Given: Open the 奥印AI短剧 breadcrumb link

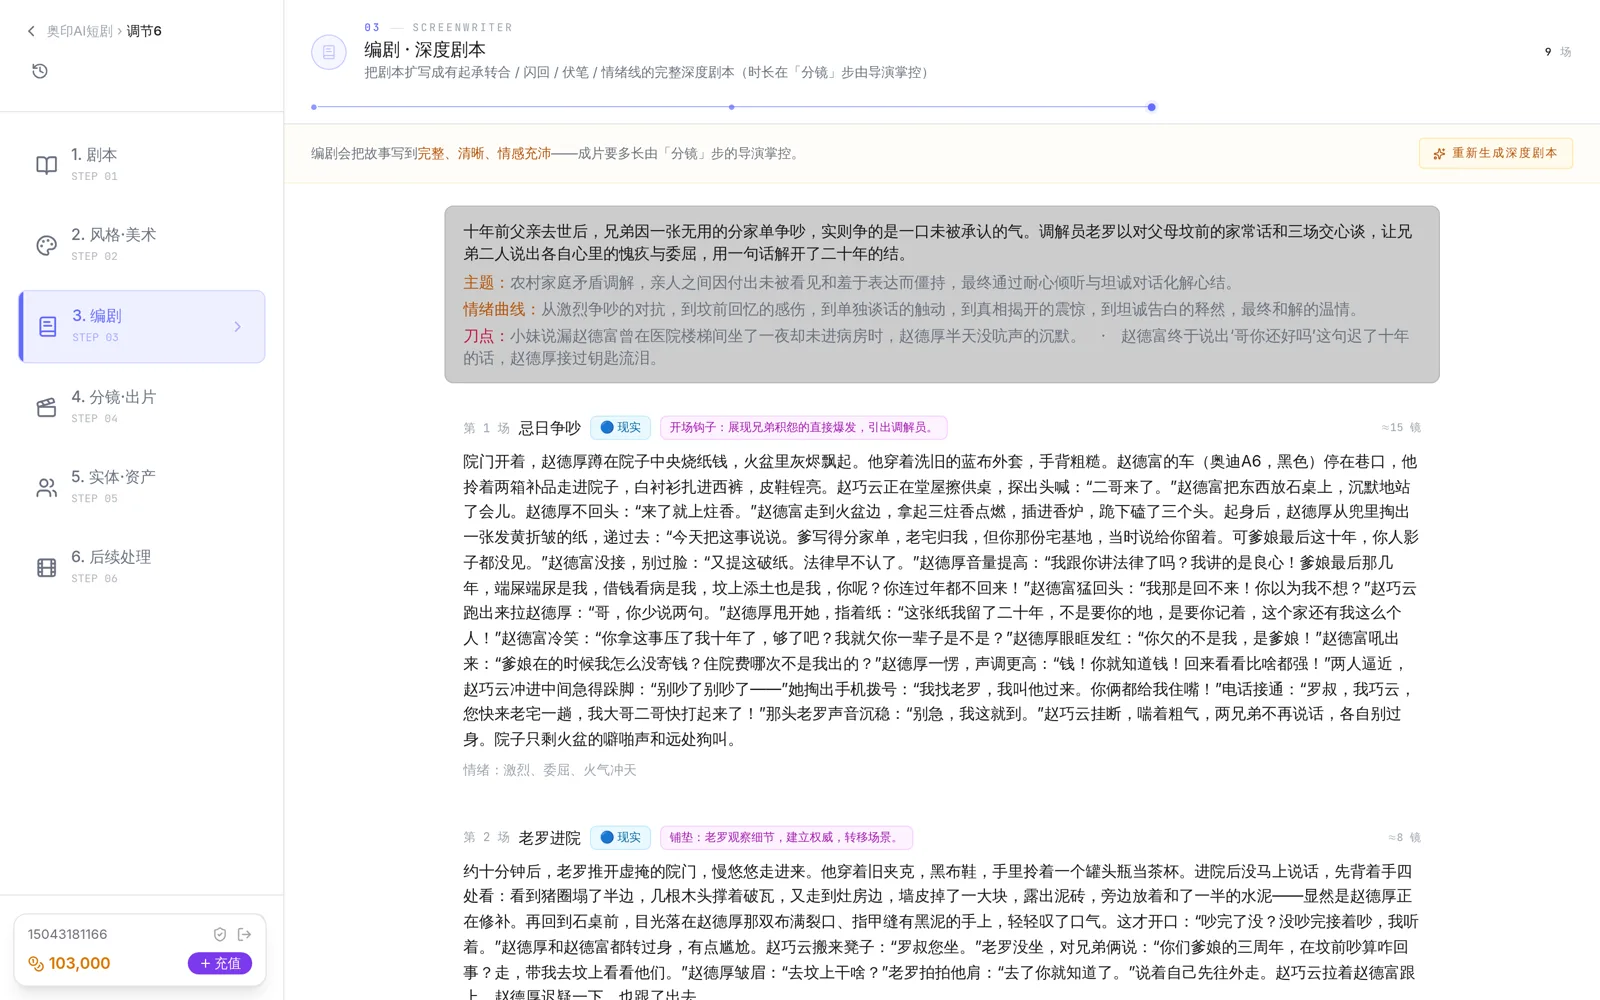Looking at the screenshot, I should click(79, 31).
